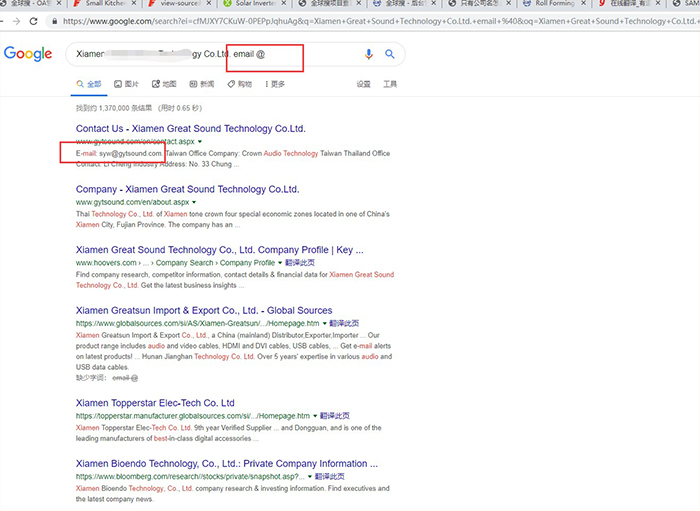Click the Google logo
This screenshot has width=700, height=511.
click(x=28, y=54)
